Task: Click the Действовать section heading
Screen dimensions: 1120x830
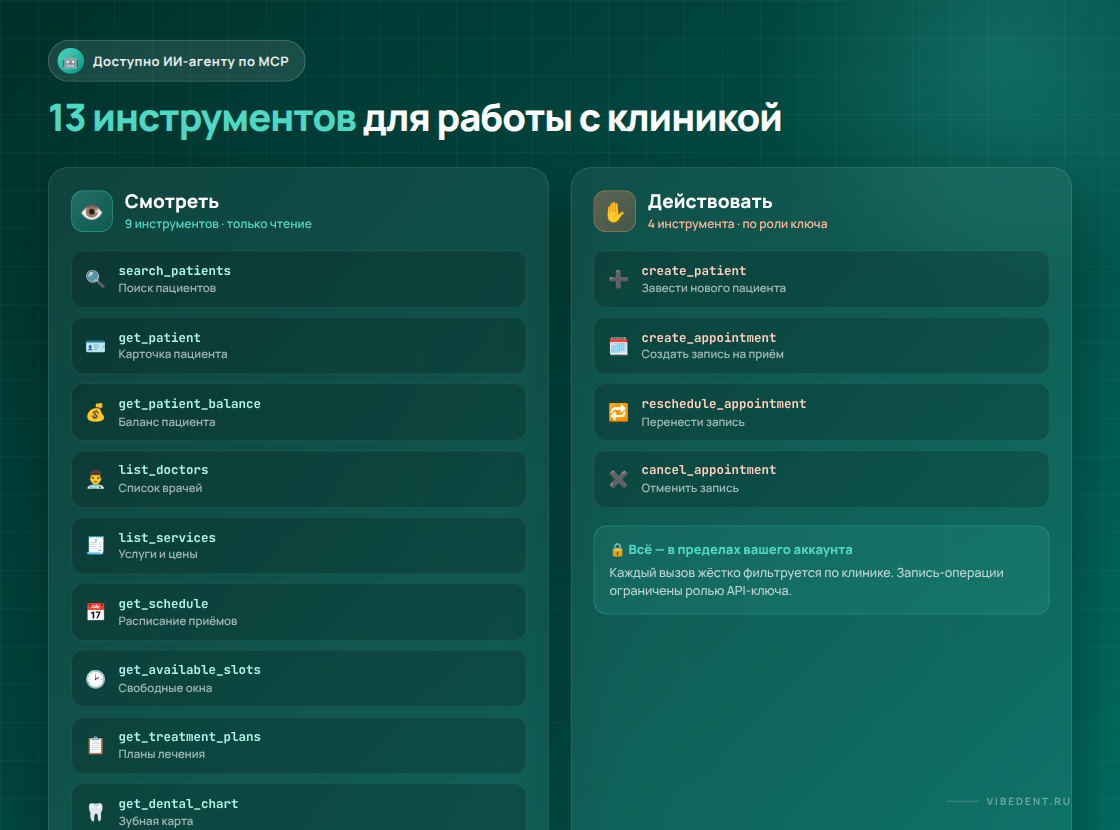Action: point(709,201)
